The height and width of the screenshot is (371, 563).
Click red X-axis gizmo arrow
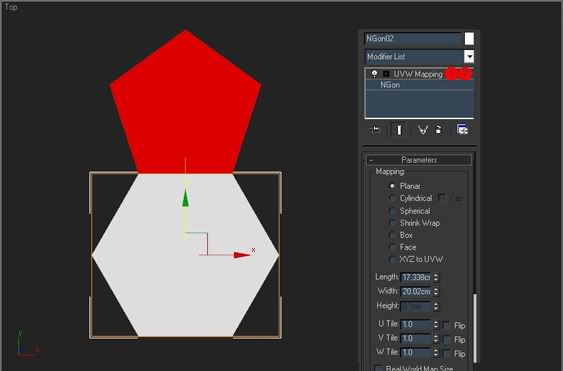pos(242,255)
